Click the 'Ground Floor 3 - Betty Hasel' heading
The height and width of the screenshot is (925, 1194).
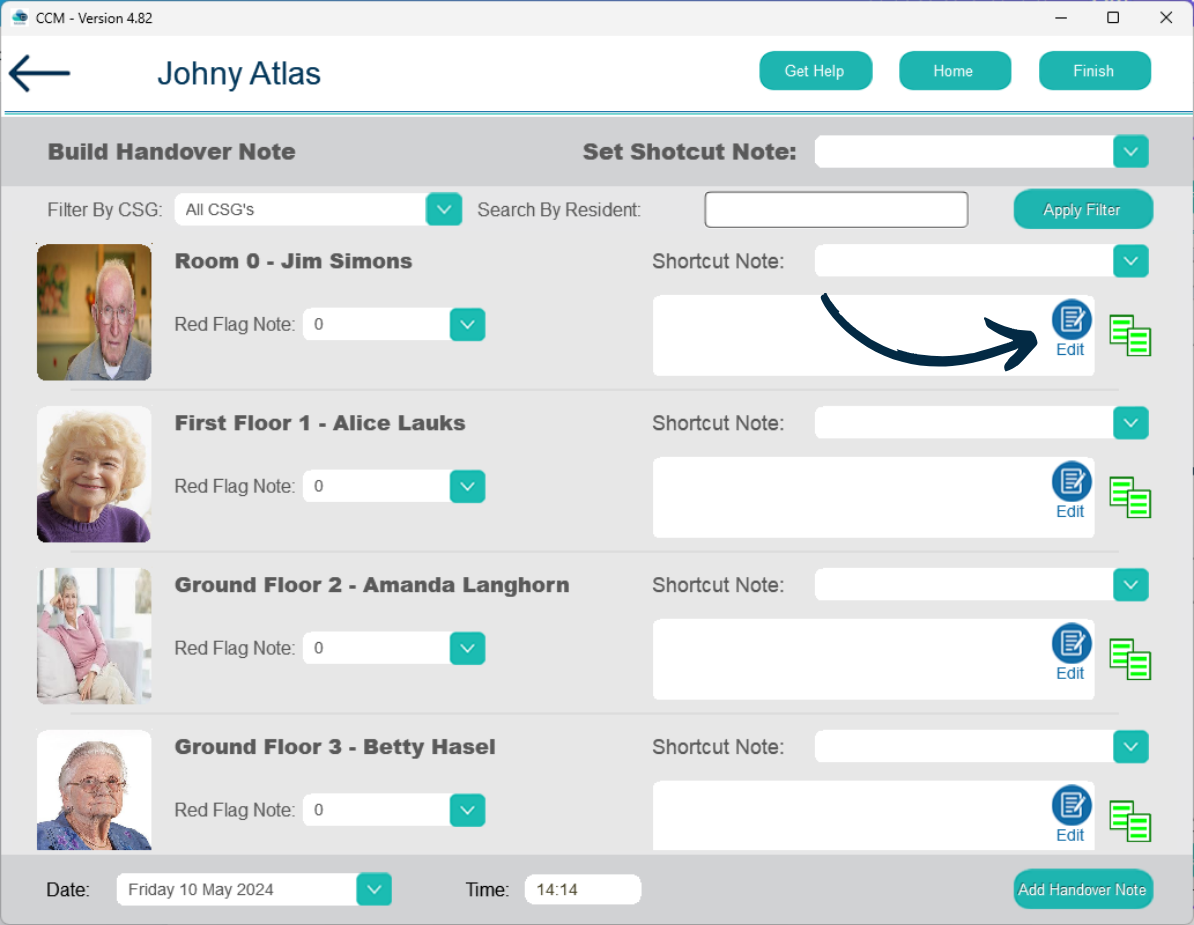tap(335, 747)
